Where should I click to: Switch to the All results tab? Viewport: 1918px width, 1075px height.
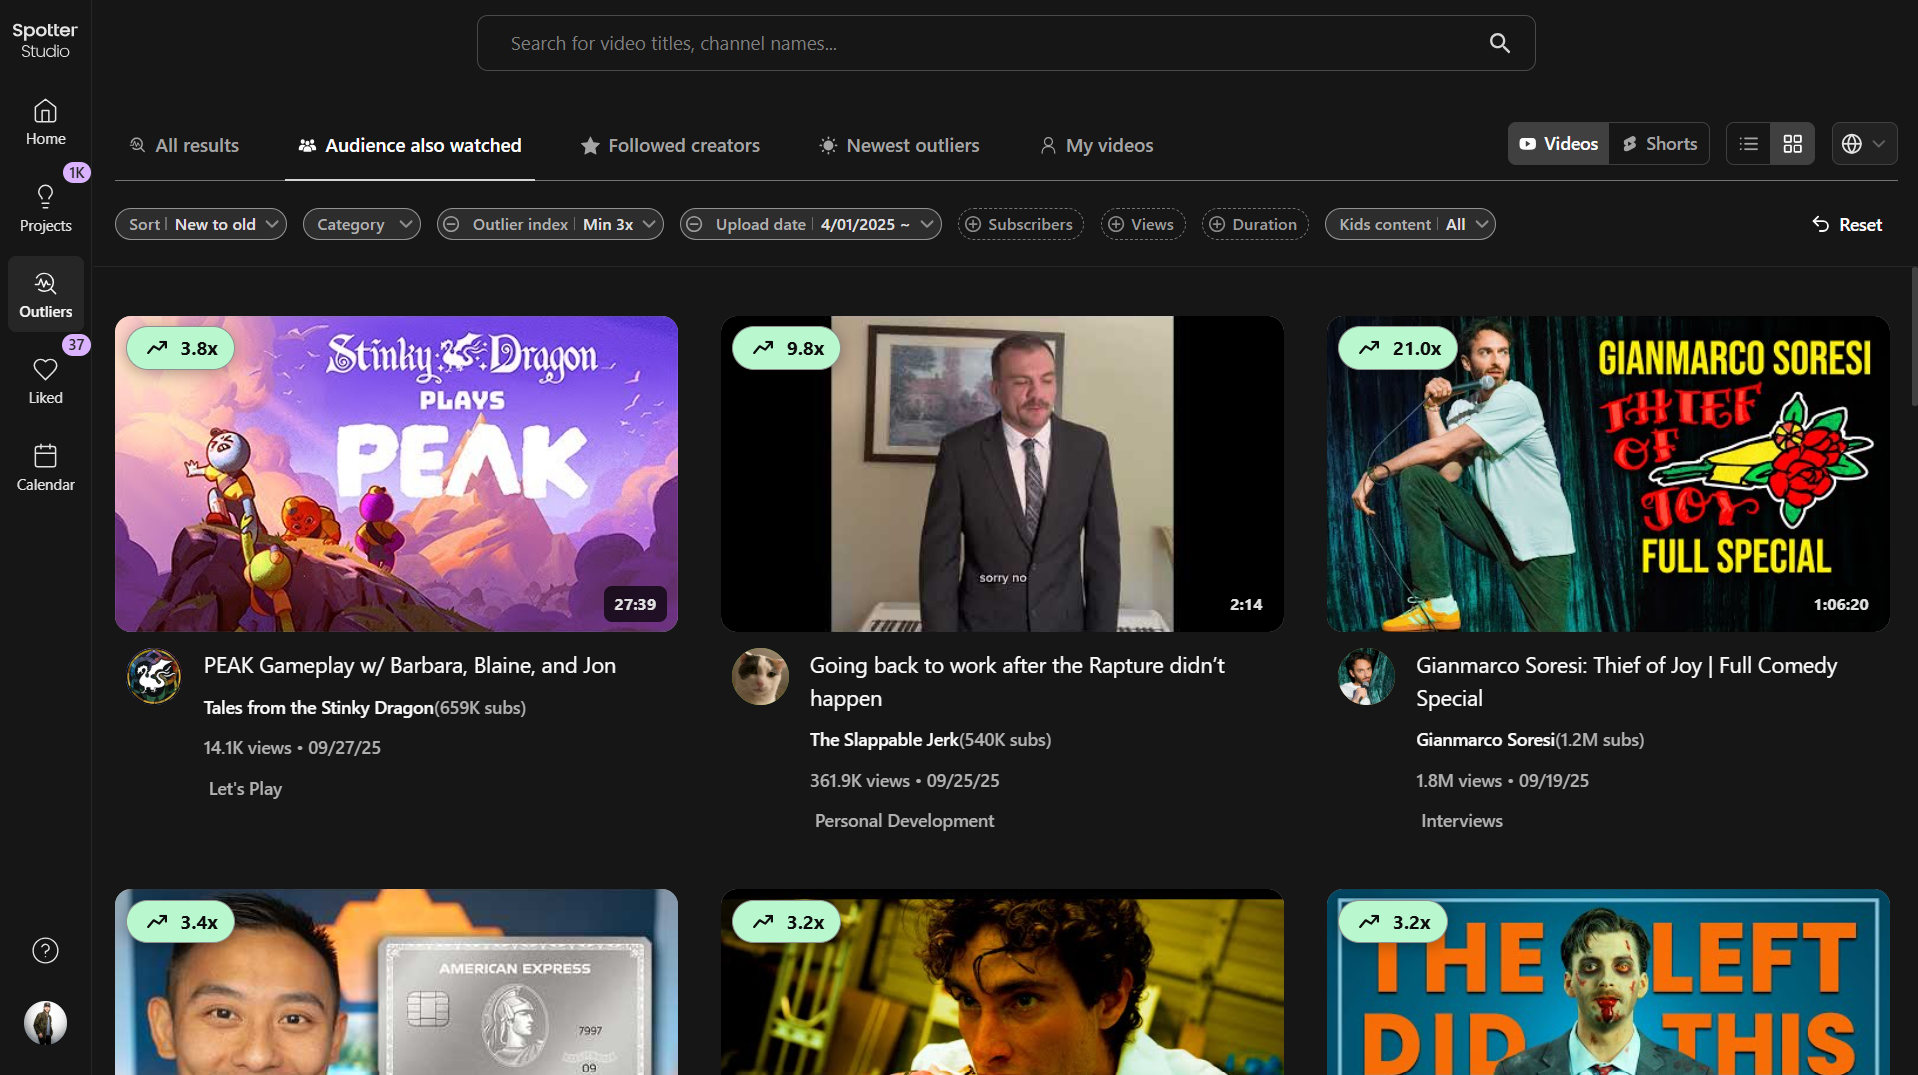click(185, 145)
